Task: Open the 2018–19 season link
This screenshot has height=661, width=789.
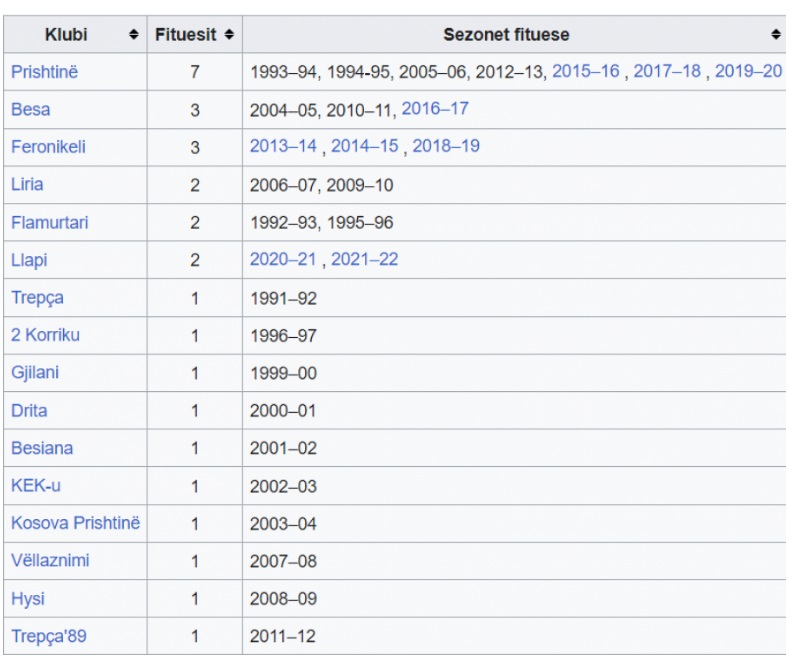Action: (446, 146)
